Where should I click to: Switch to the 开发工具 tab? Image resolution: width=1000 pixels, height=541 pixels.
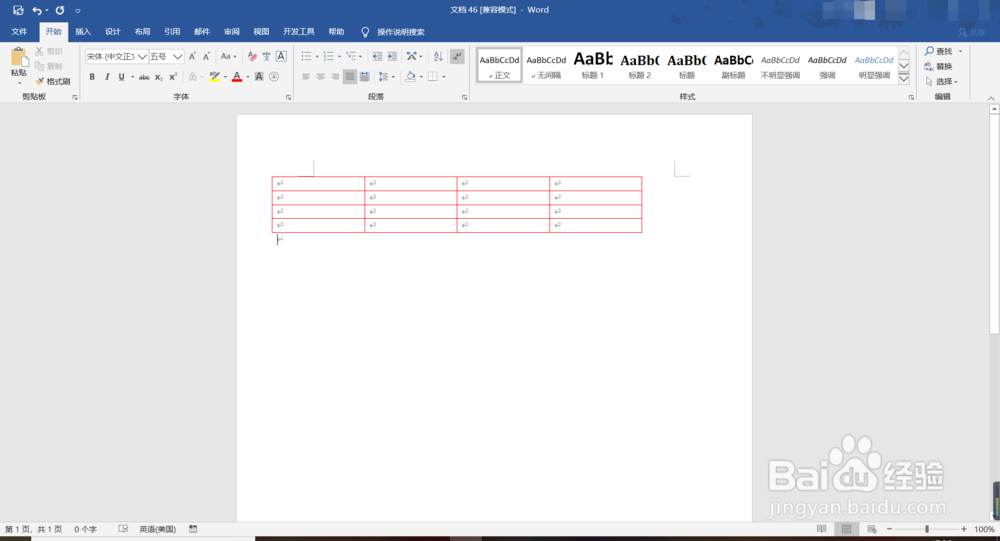(298, 32)
